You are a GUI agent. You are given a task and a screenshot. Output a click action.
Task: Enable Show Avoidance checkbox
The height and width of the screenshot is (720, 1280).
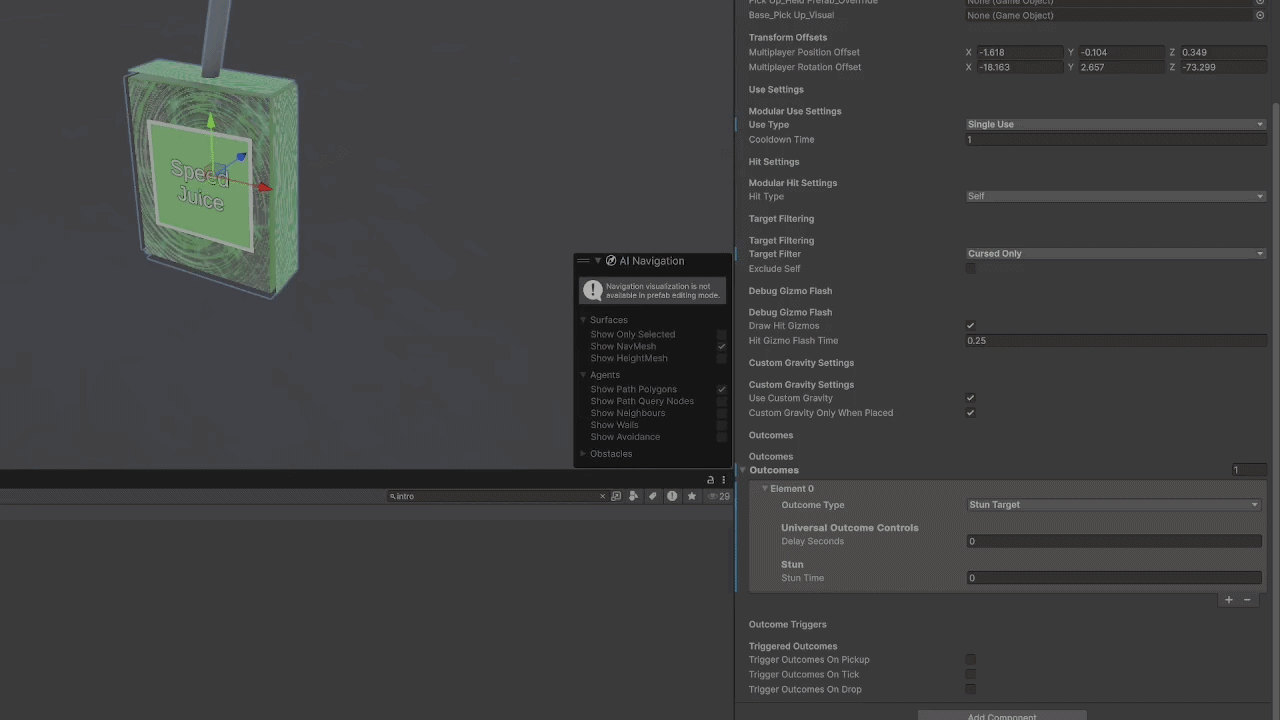pyautogui.click(x=721, y=437)
